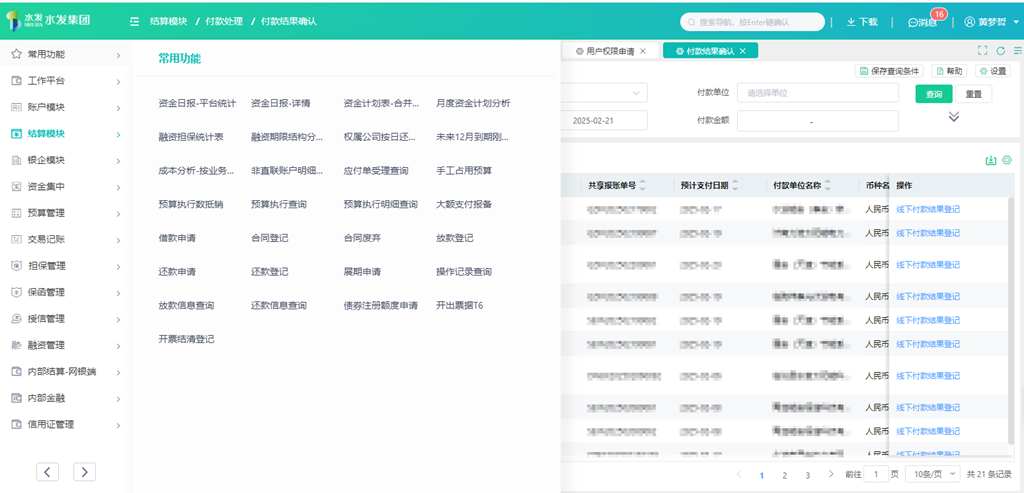Click the green export icon above table
This screenshot has height=493, width=1024.
(991, 160)
